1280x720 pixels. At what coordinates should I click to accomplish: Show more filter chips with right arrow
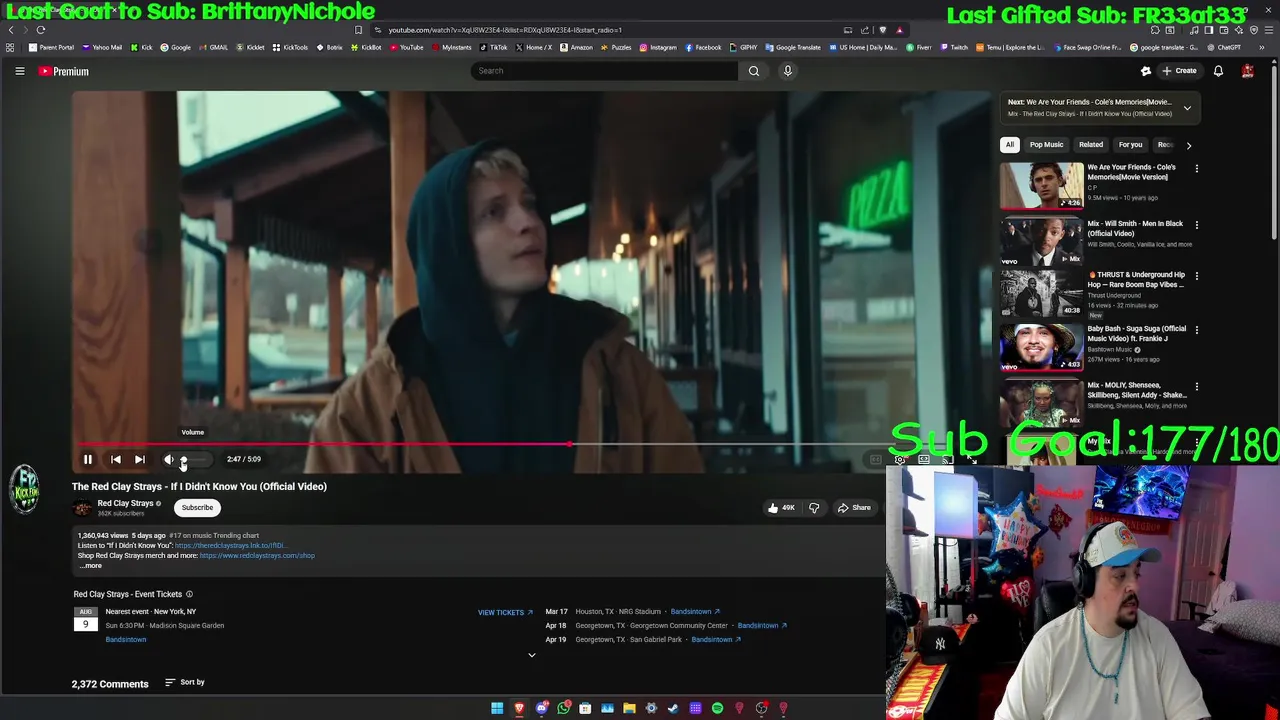pyautogui.click(x=1189, y=145)
